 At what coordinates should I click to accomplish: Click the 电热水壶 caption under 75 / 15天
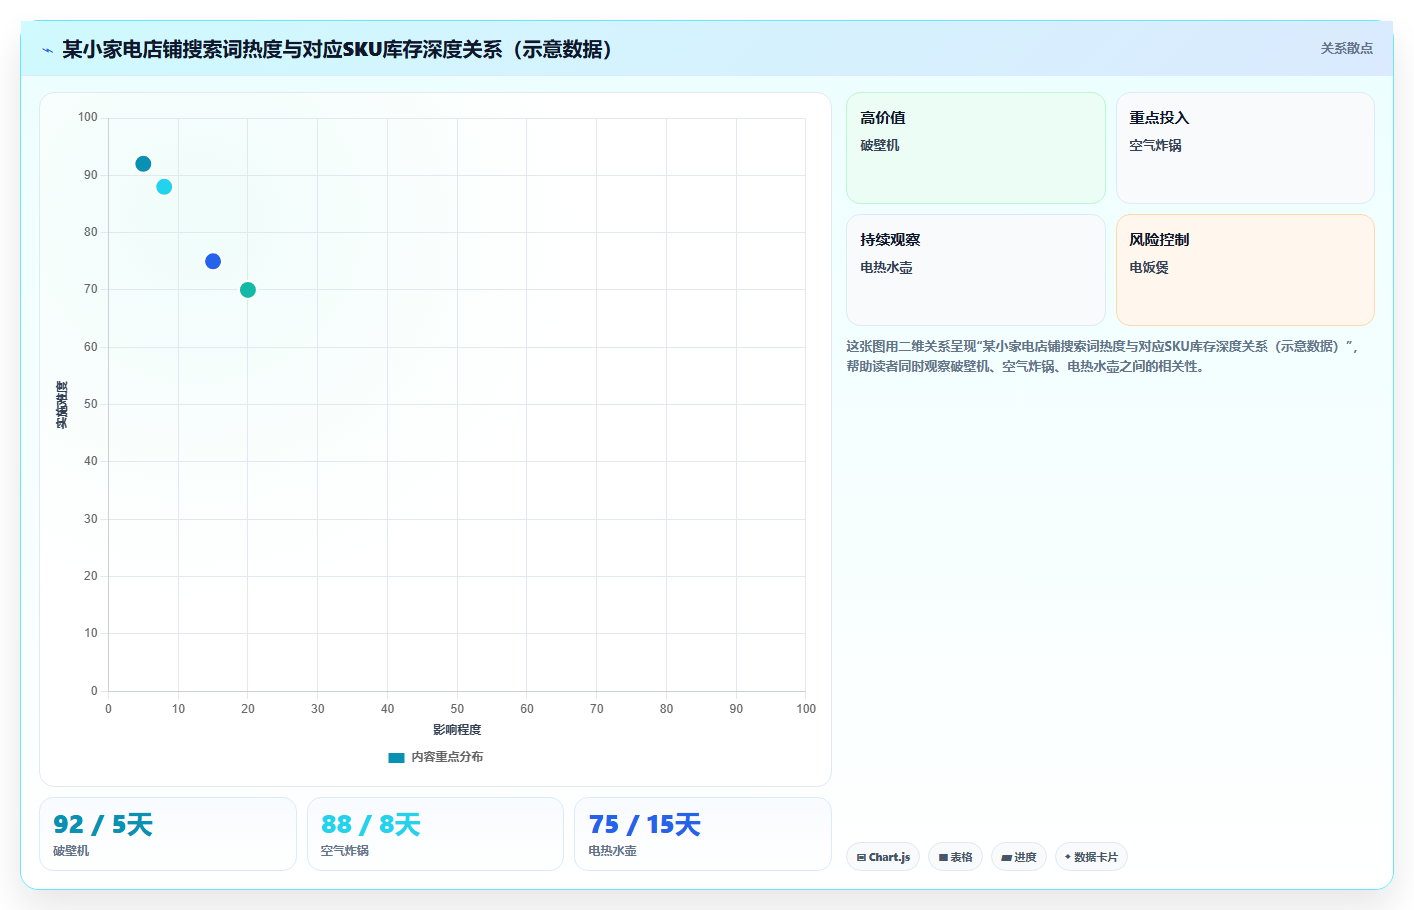[x=613, y=851]
